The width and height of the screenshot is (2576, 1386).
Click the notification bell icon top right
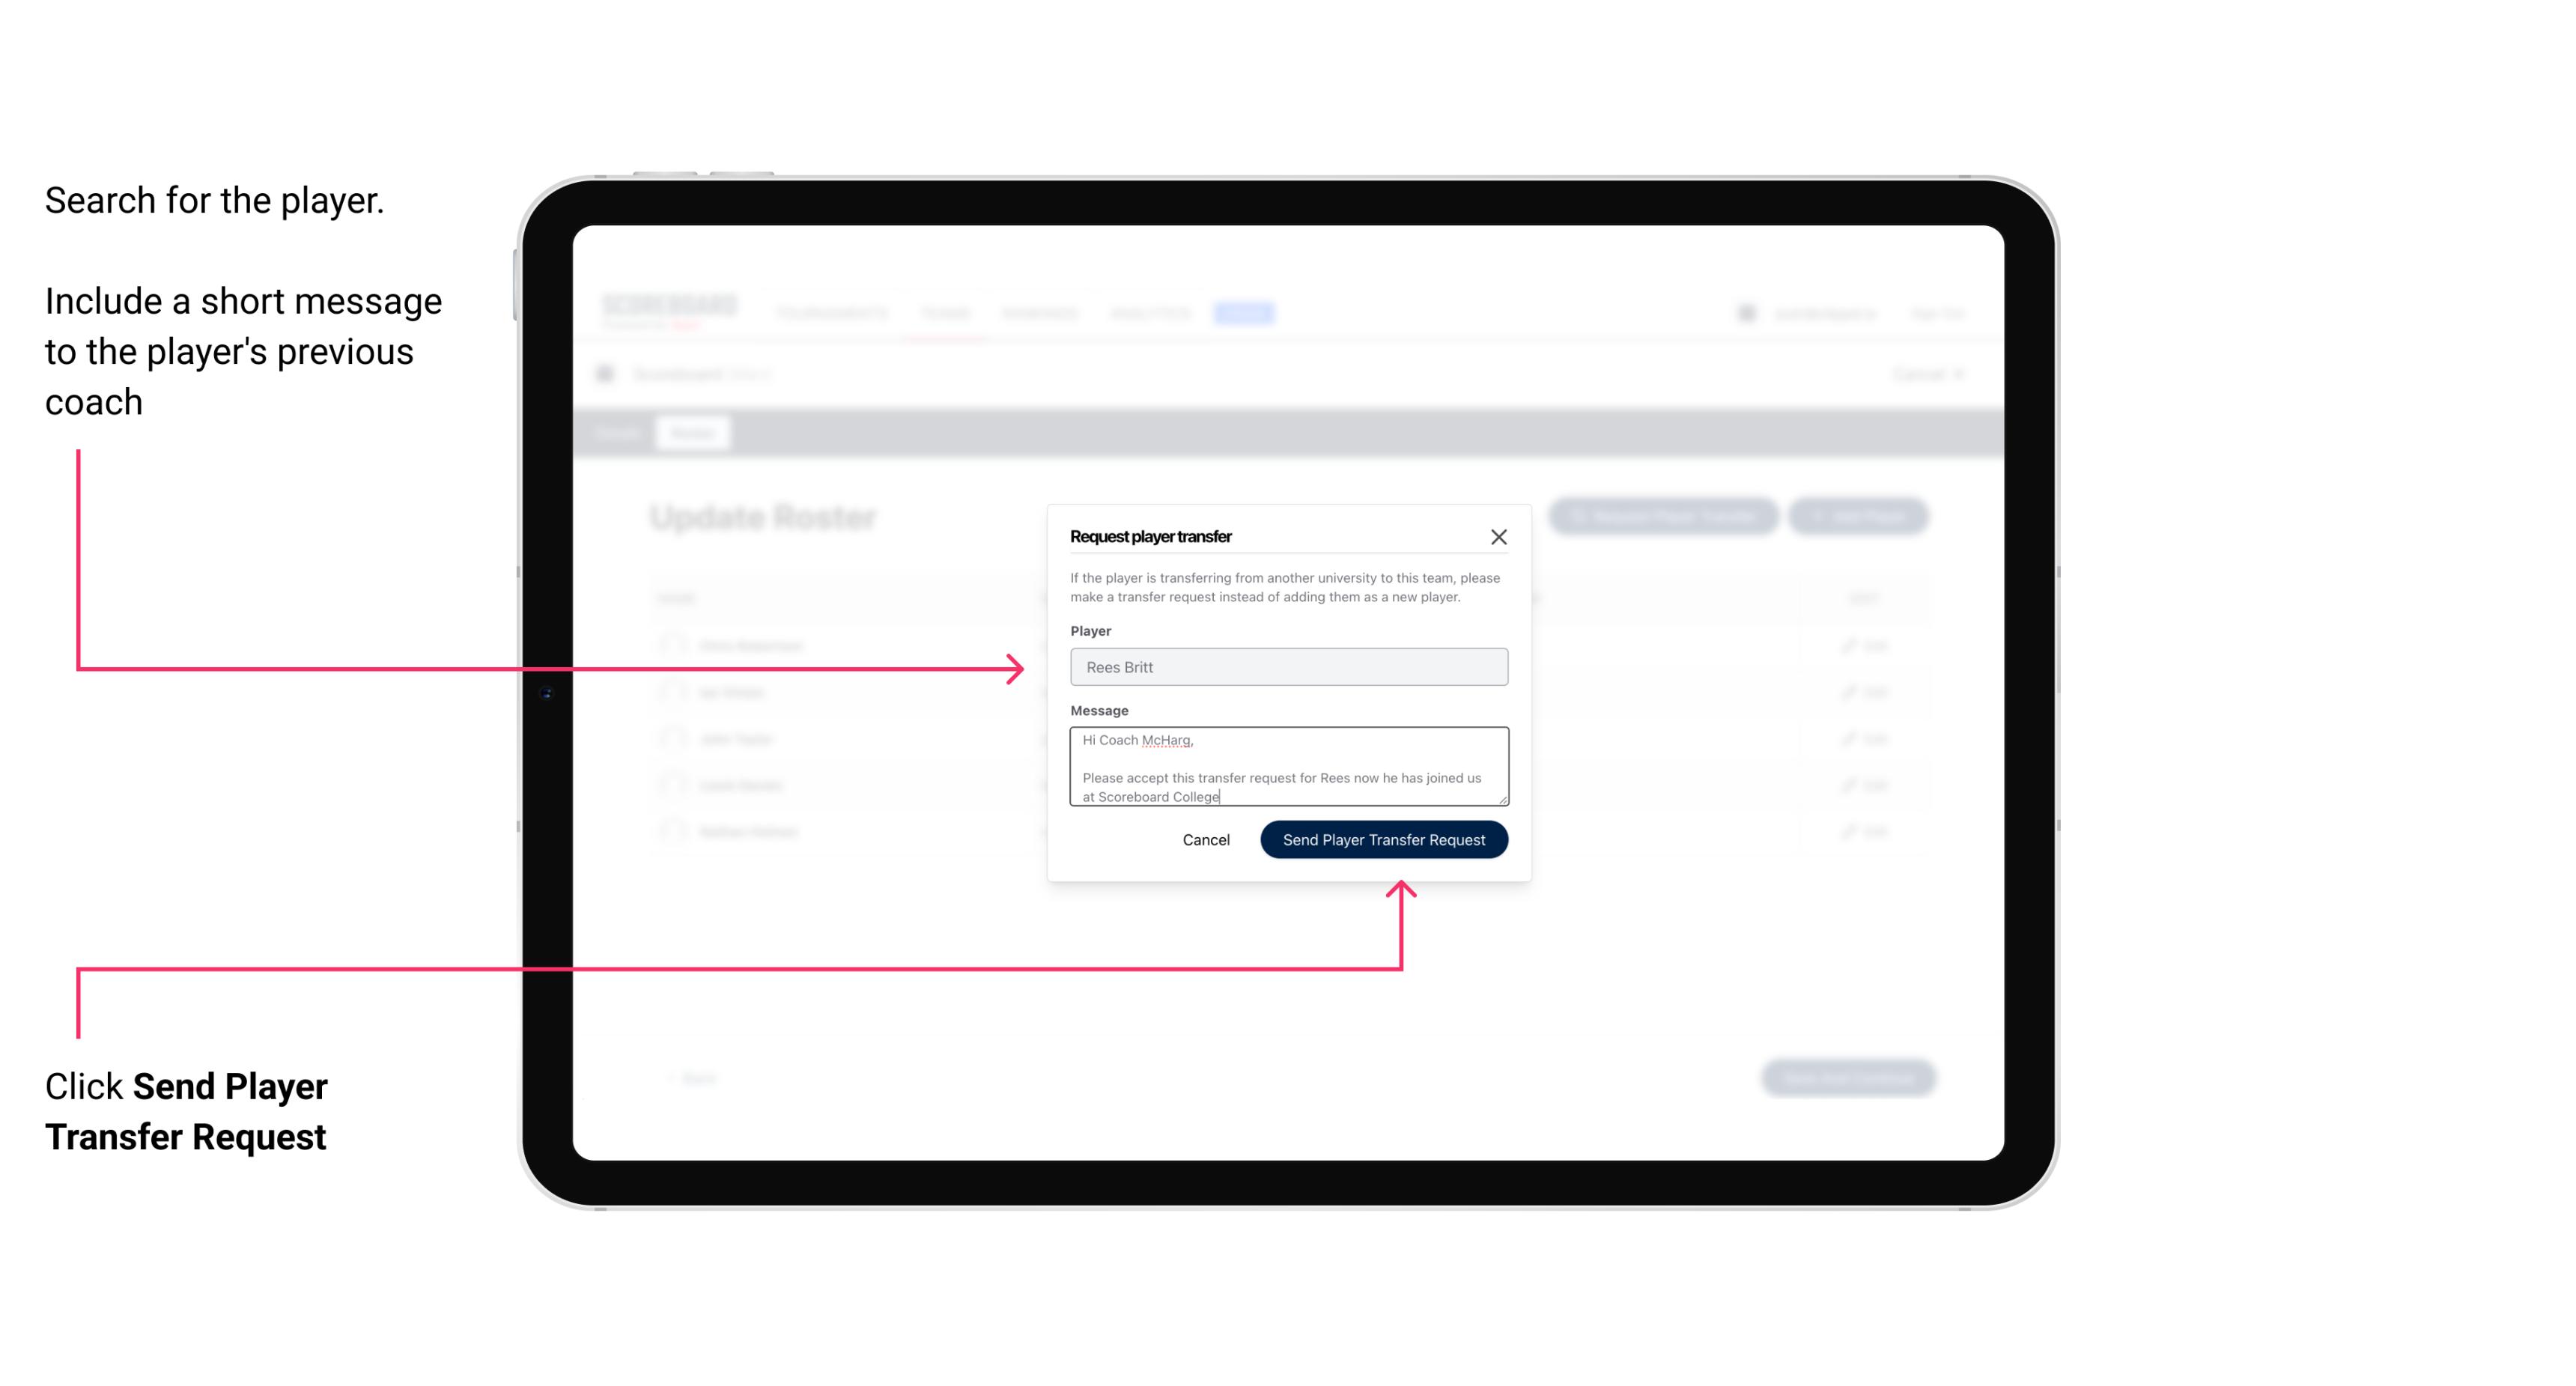pyautogui.click(x=1745, y=312)
